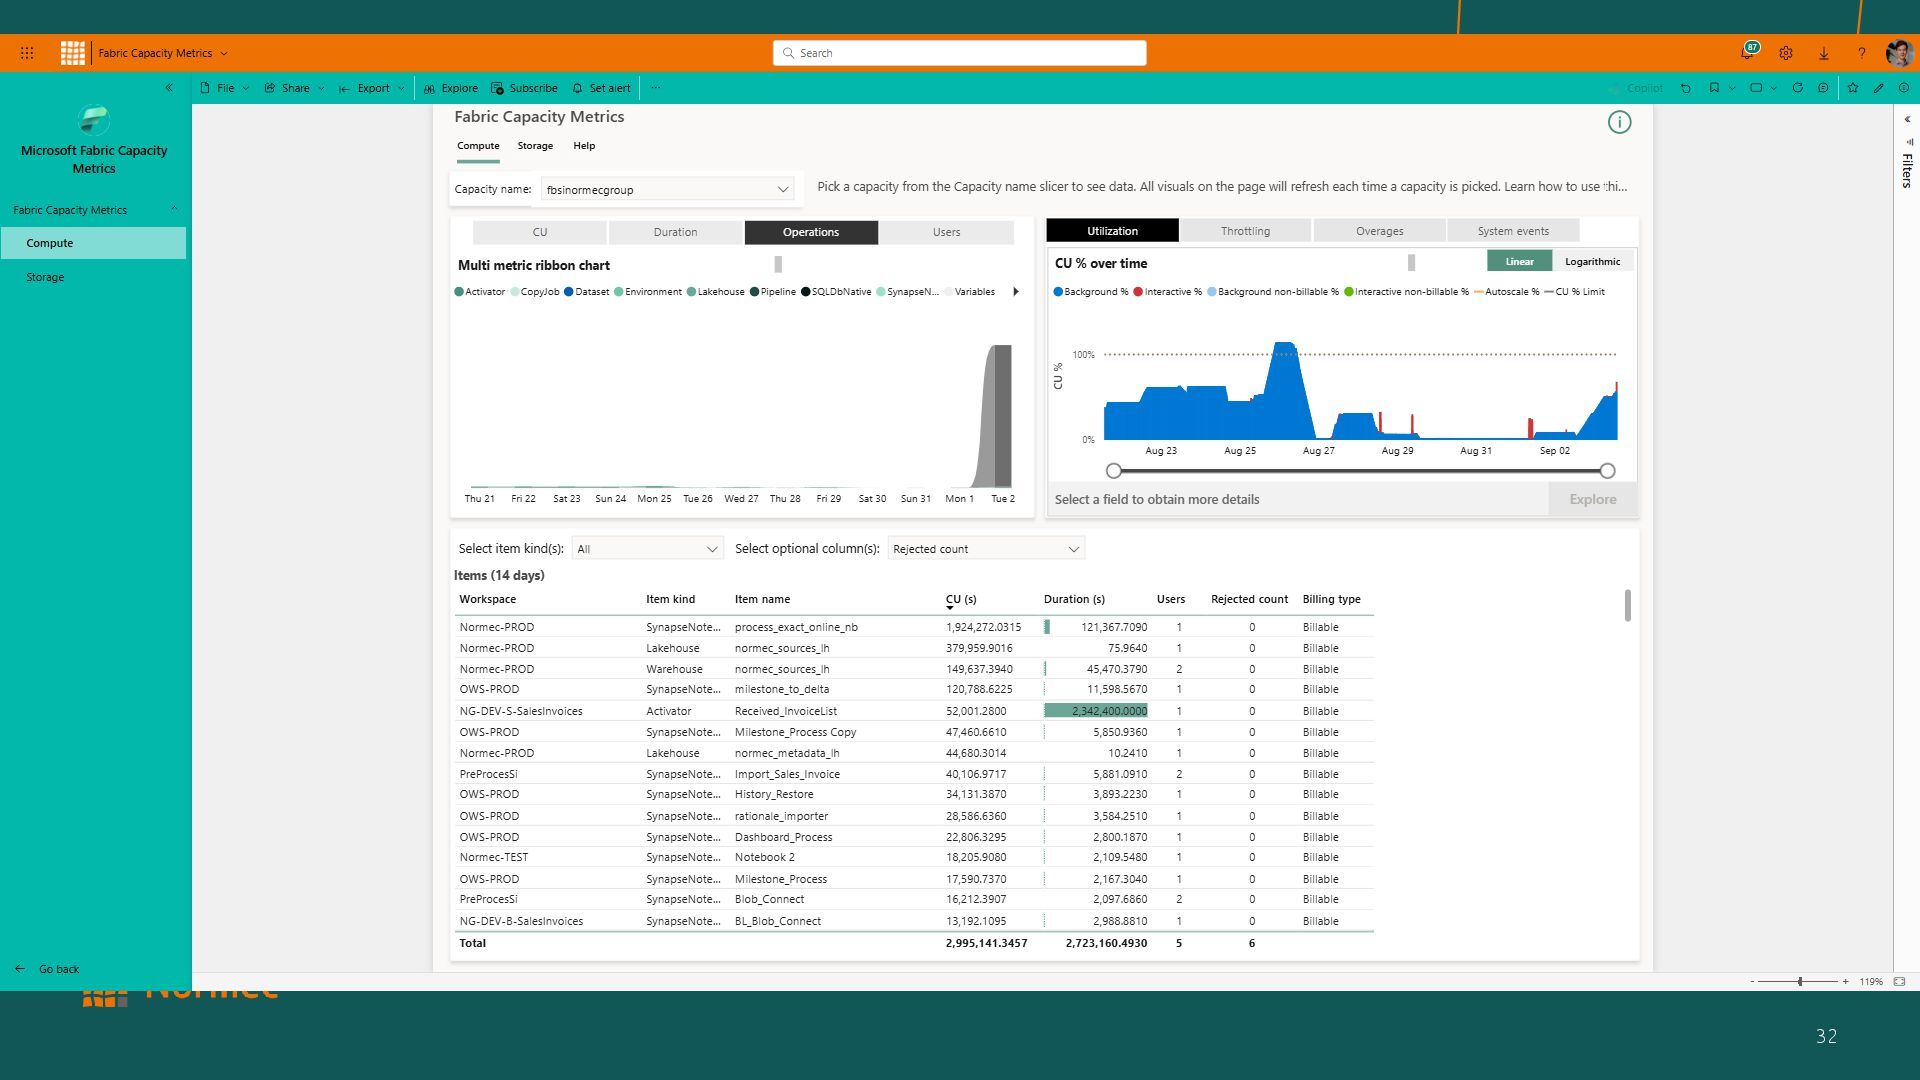This screenshot has height=1080, width=1920.
Task: Open the settings gear icon
Action: (1786, 53)
